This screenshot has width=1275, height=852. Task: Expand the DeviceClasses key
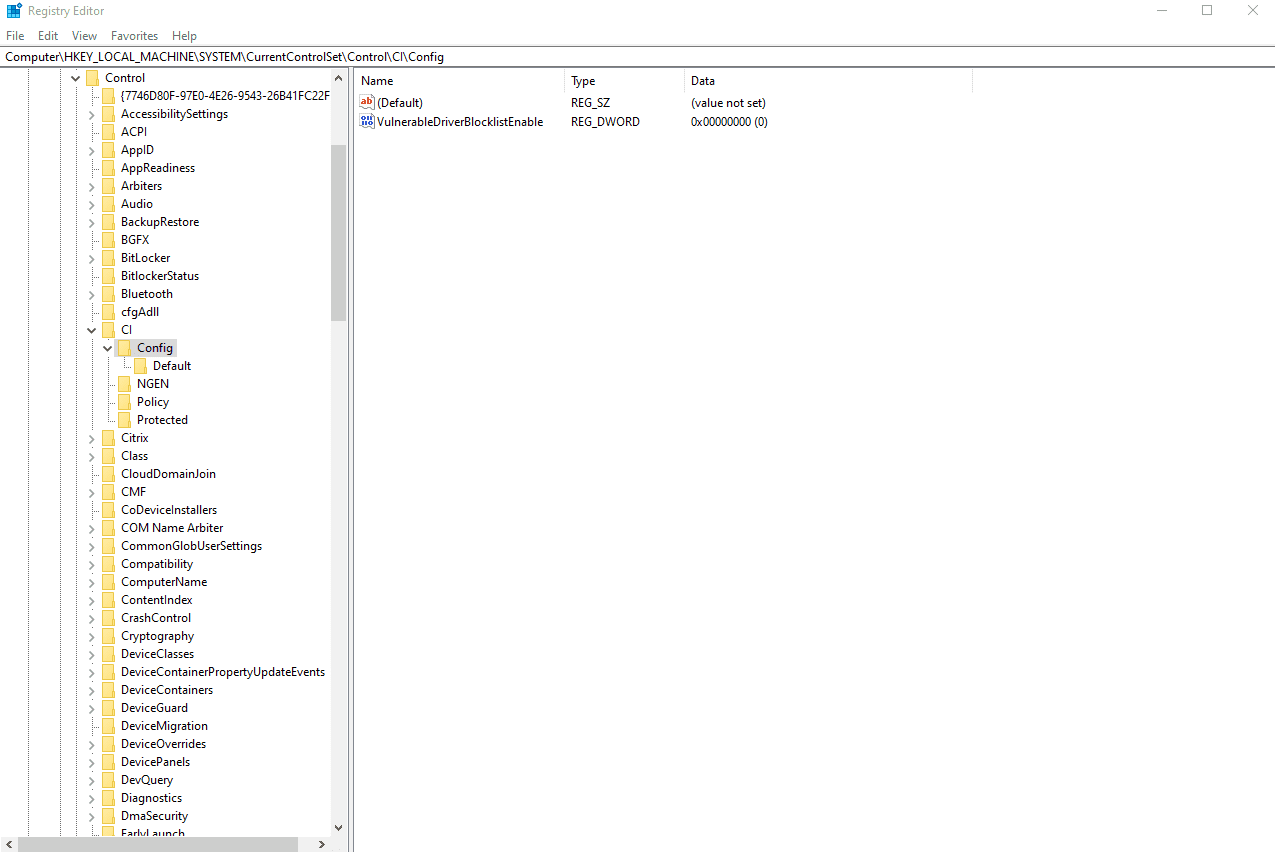pyautogui.click(x=91, y=653)
